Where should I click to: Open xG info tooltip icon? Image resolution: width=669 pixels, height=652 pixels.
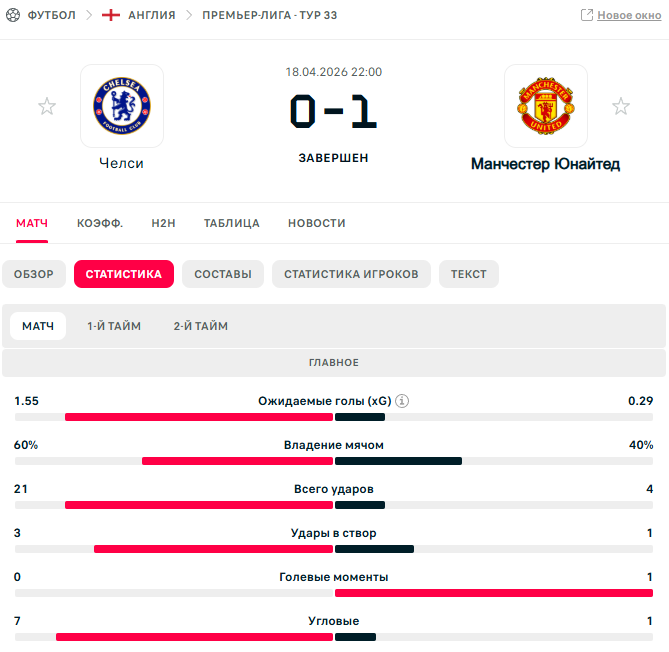pyautogui.click(x=402, y=401)
